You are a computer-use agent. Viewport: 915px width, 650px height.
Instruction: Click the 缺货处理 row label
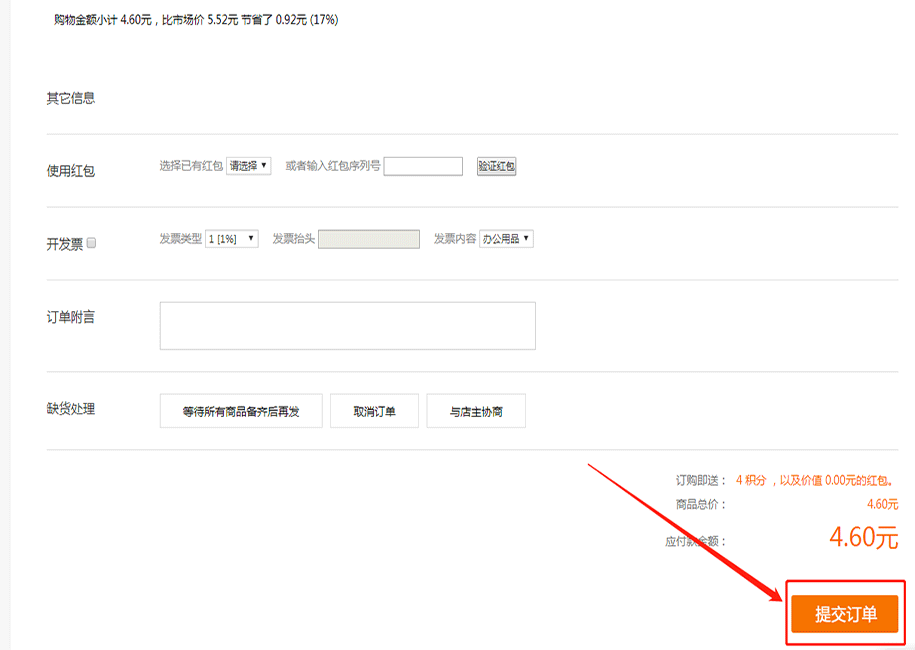pyautogui.click(x=70, y=409)
